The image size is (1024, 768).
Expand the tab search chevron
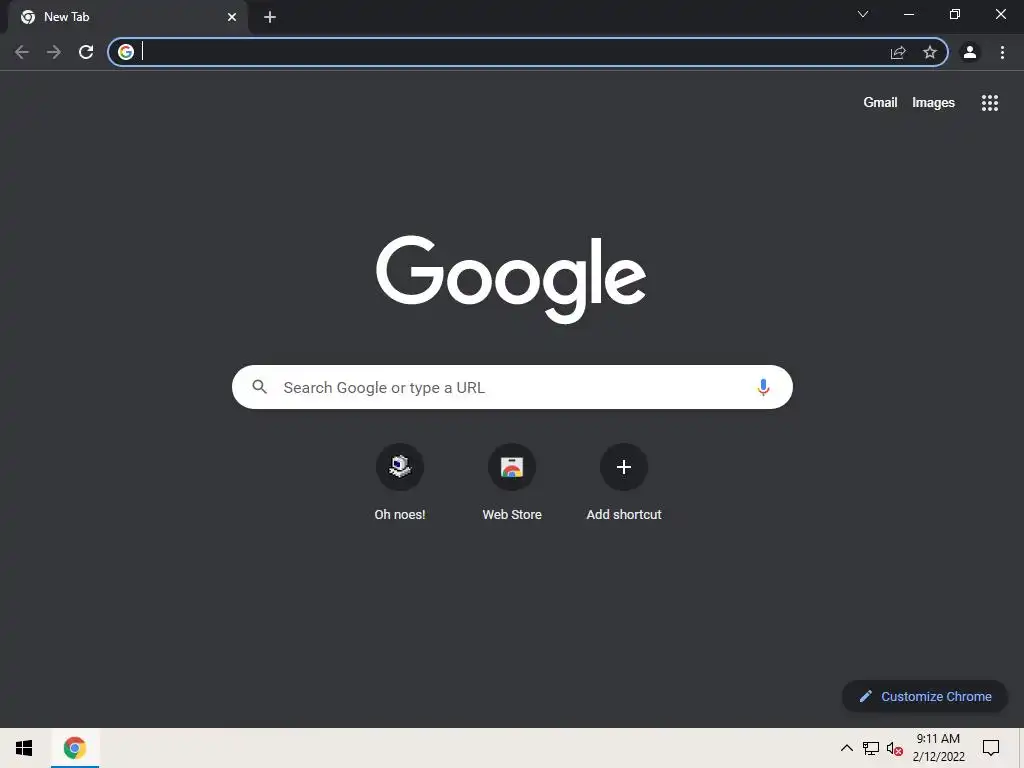(x=863, y=14)
